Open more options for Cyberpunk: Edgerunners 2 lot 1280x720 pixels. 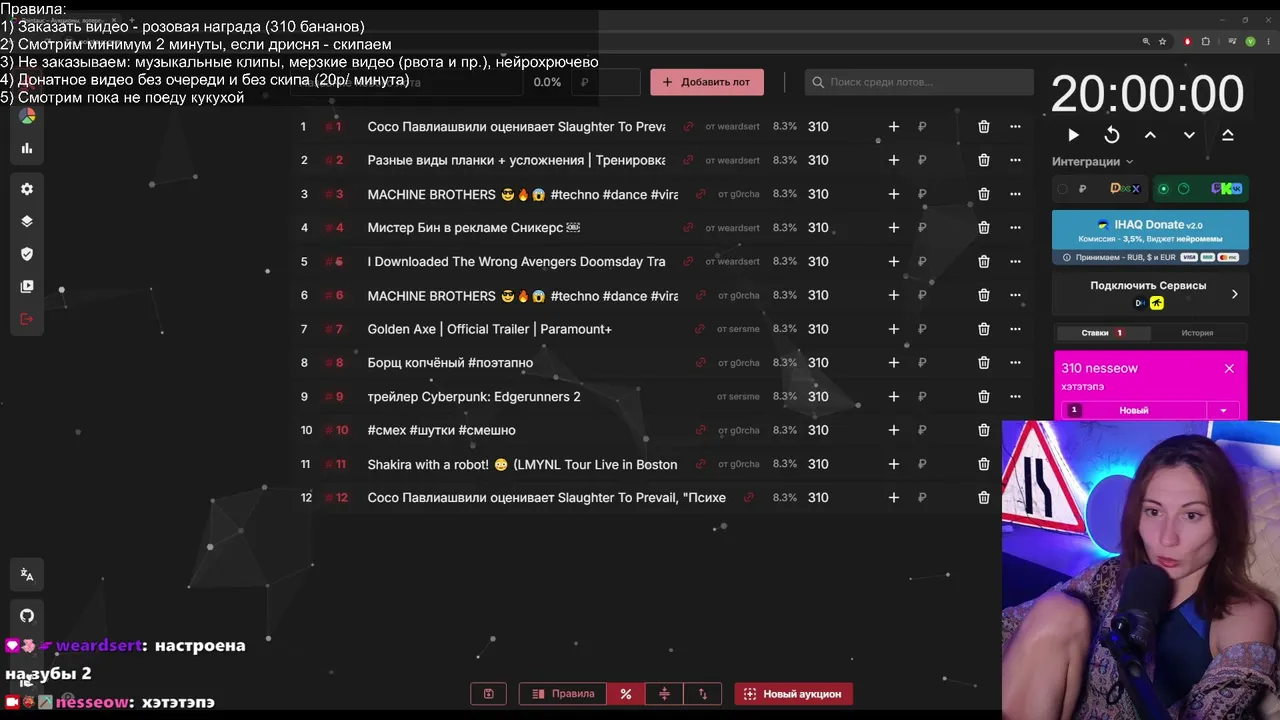(1015, 397)
